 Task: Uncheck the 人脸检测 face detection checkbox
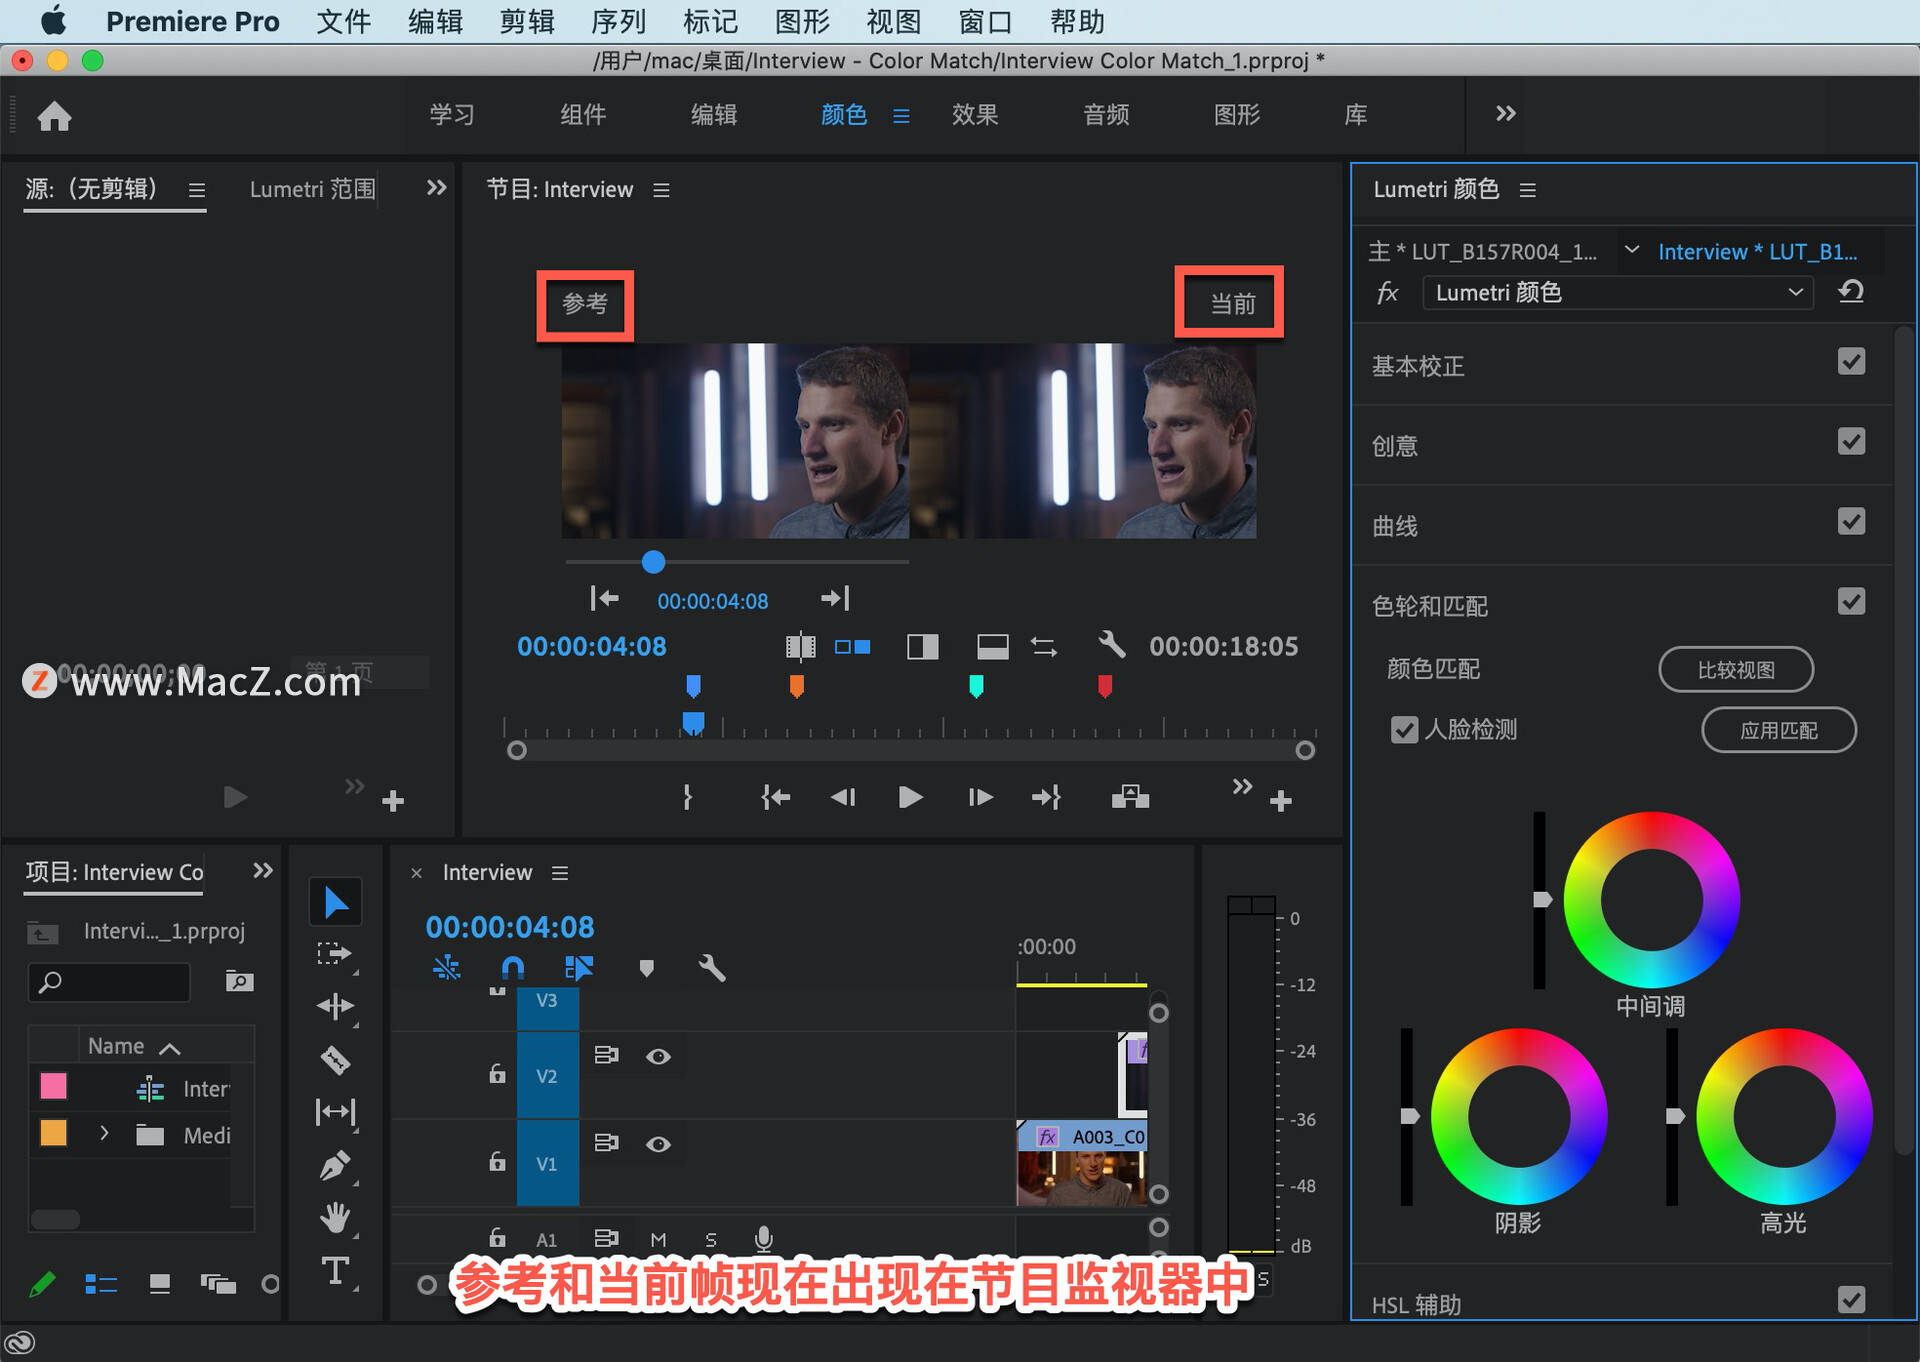(x=1404, y=730)
